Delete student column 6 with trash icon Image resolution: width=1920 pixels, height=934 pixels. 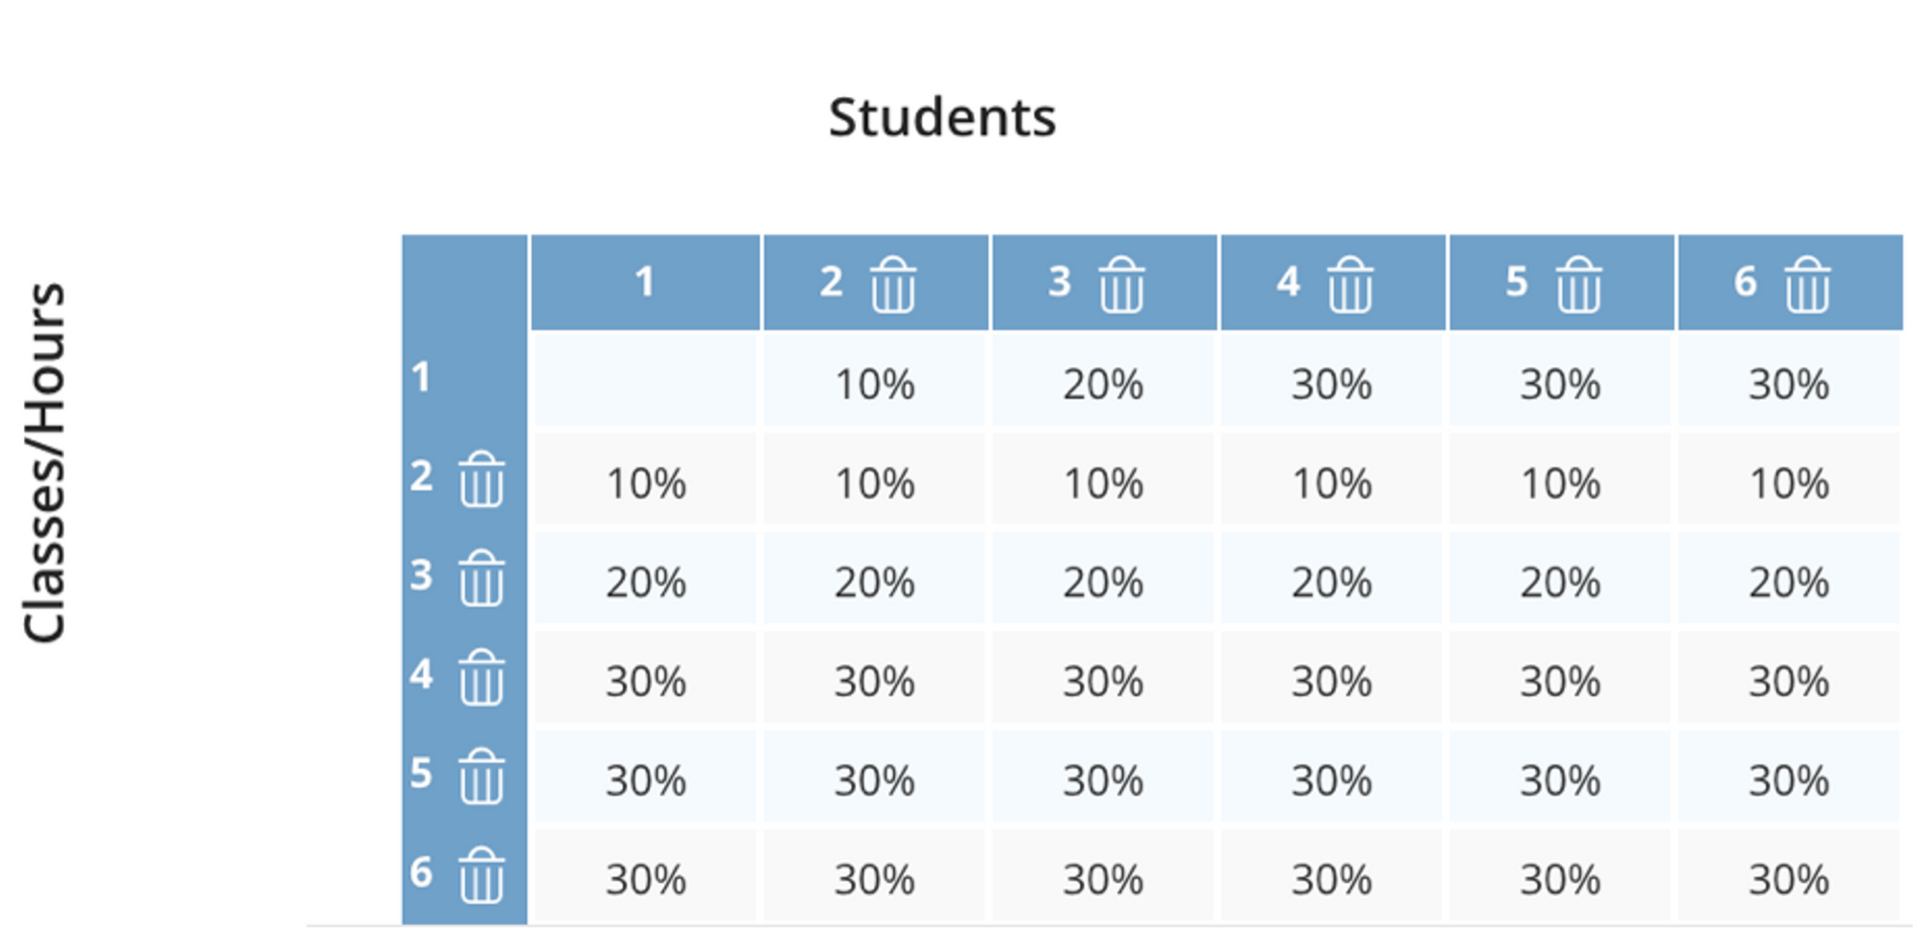[x=1807, y=285]
